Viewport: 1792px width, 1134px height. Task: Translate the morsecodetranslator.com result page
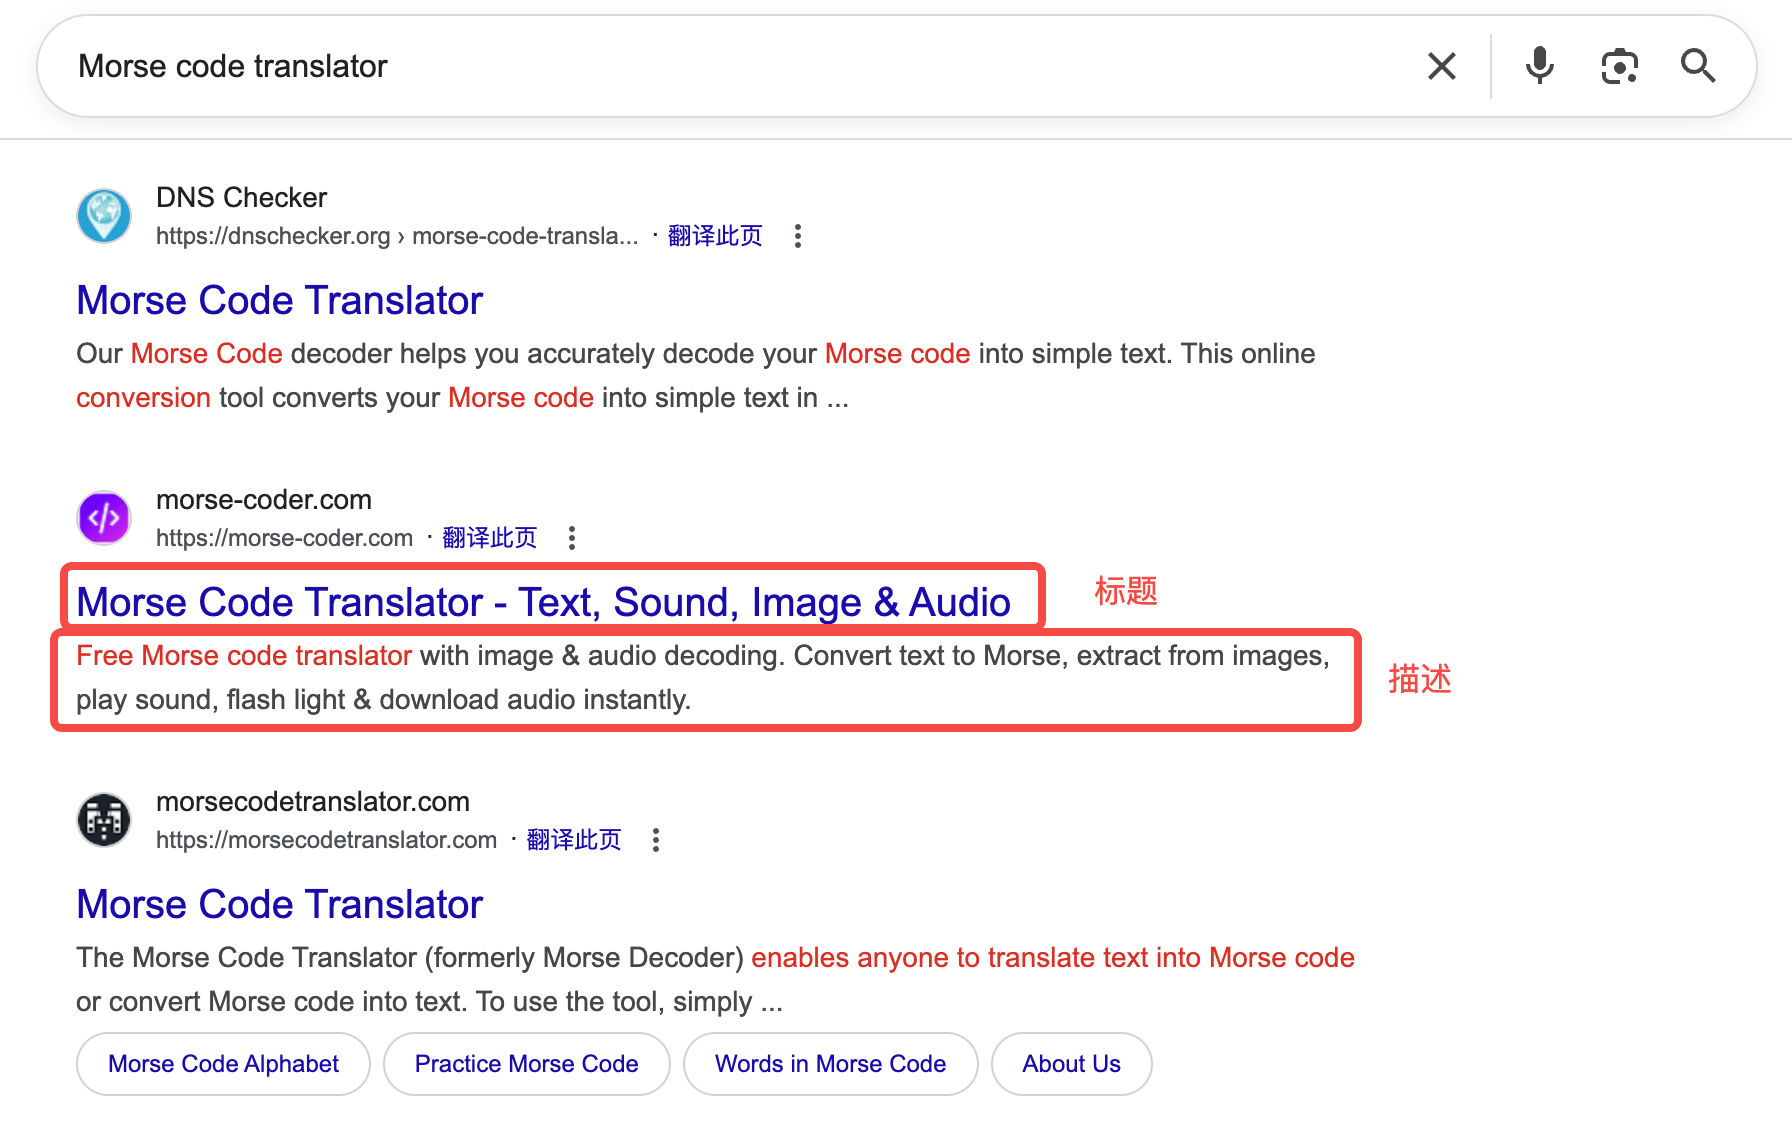click(574, 840)
